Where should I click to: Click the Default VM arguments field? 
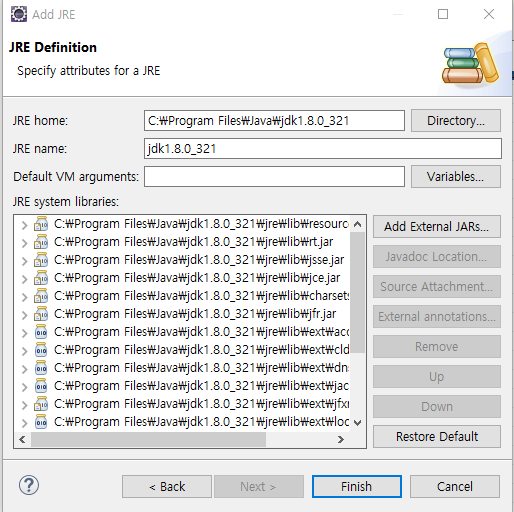pyautogui.click(x=274, y=176)
